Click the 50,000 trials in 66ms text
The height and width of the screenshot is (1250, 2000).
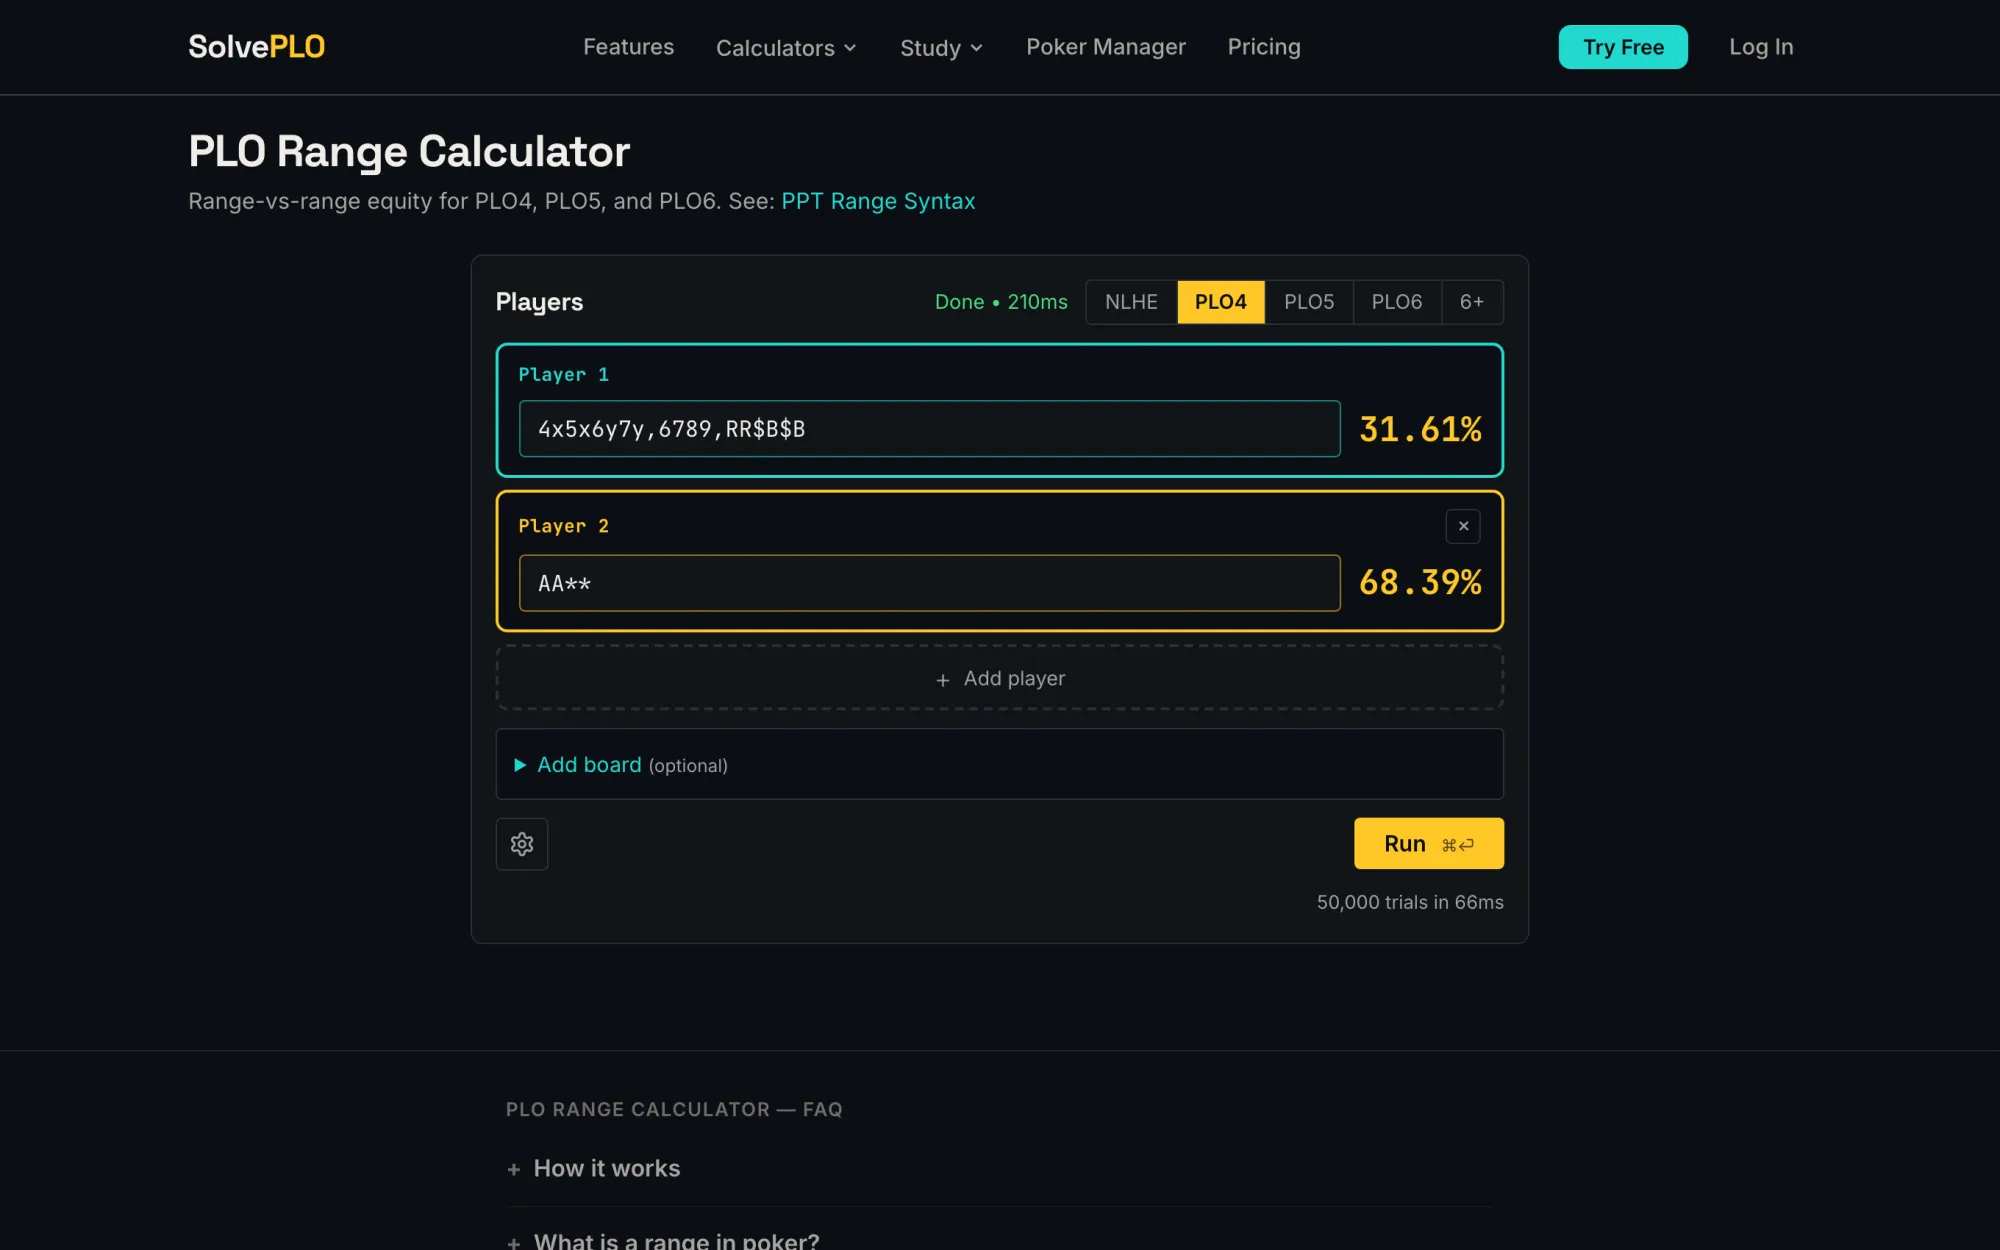[1410, 902]
